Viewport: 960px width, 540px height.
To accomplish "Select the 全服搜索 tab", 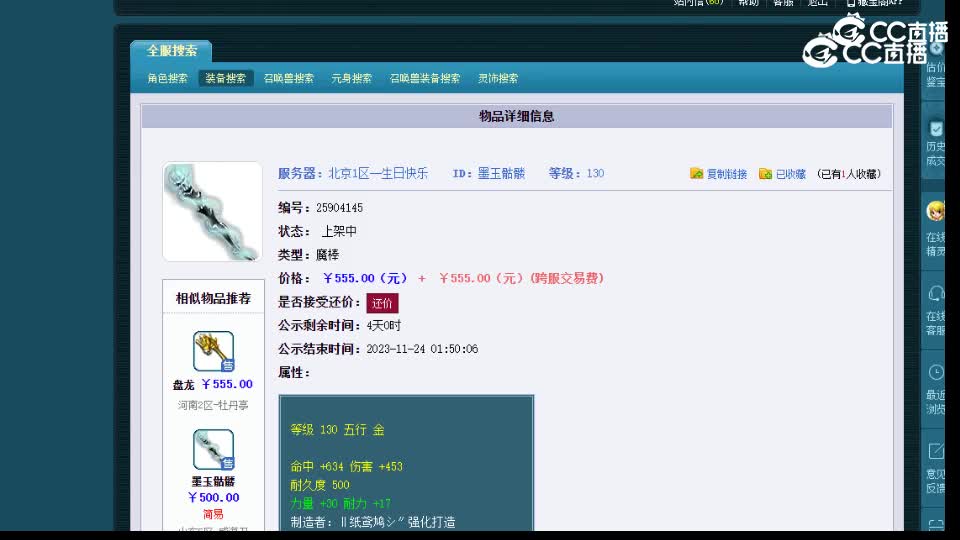I will [x=171, y=51].
